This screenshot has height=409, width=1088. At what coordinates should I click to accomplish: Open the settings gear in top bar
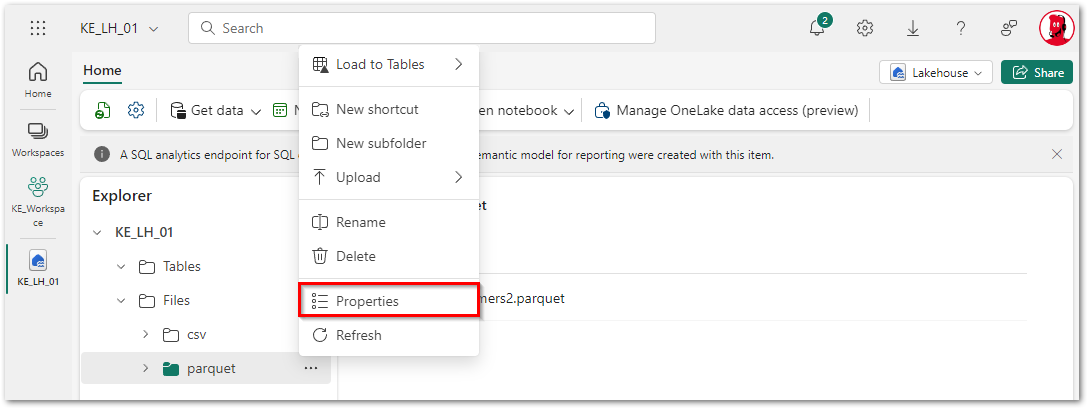[x=864, y=28]
